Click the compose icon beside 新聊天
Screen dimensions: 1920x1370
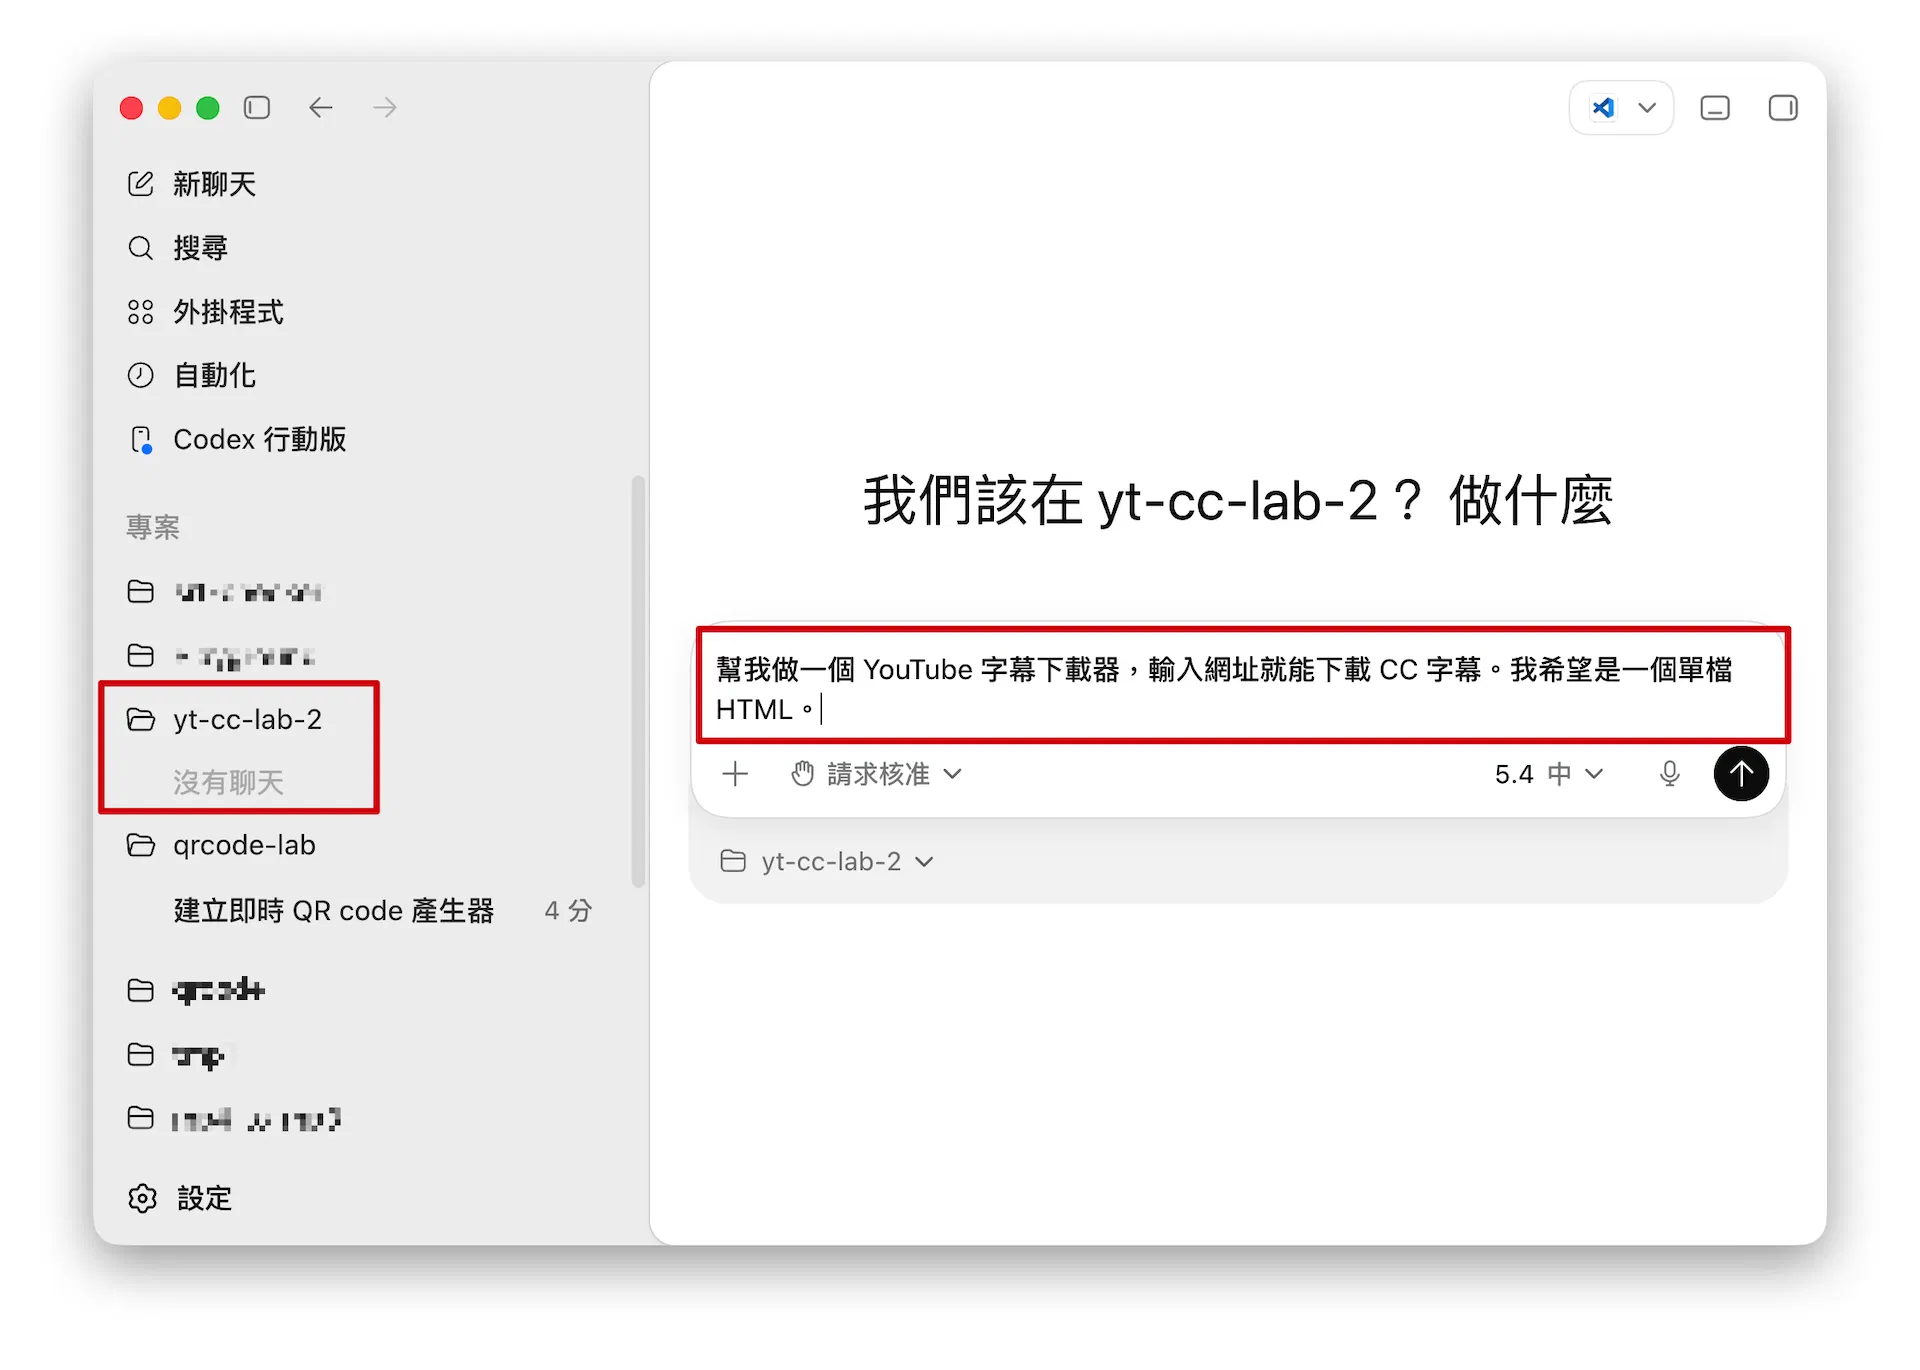141,184
